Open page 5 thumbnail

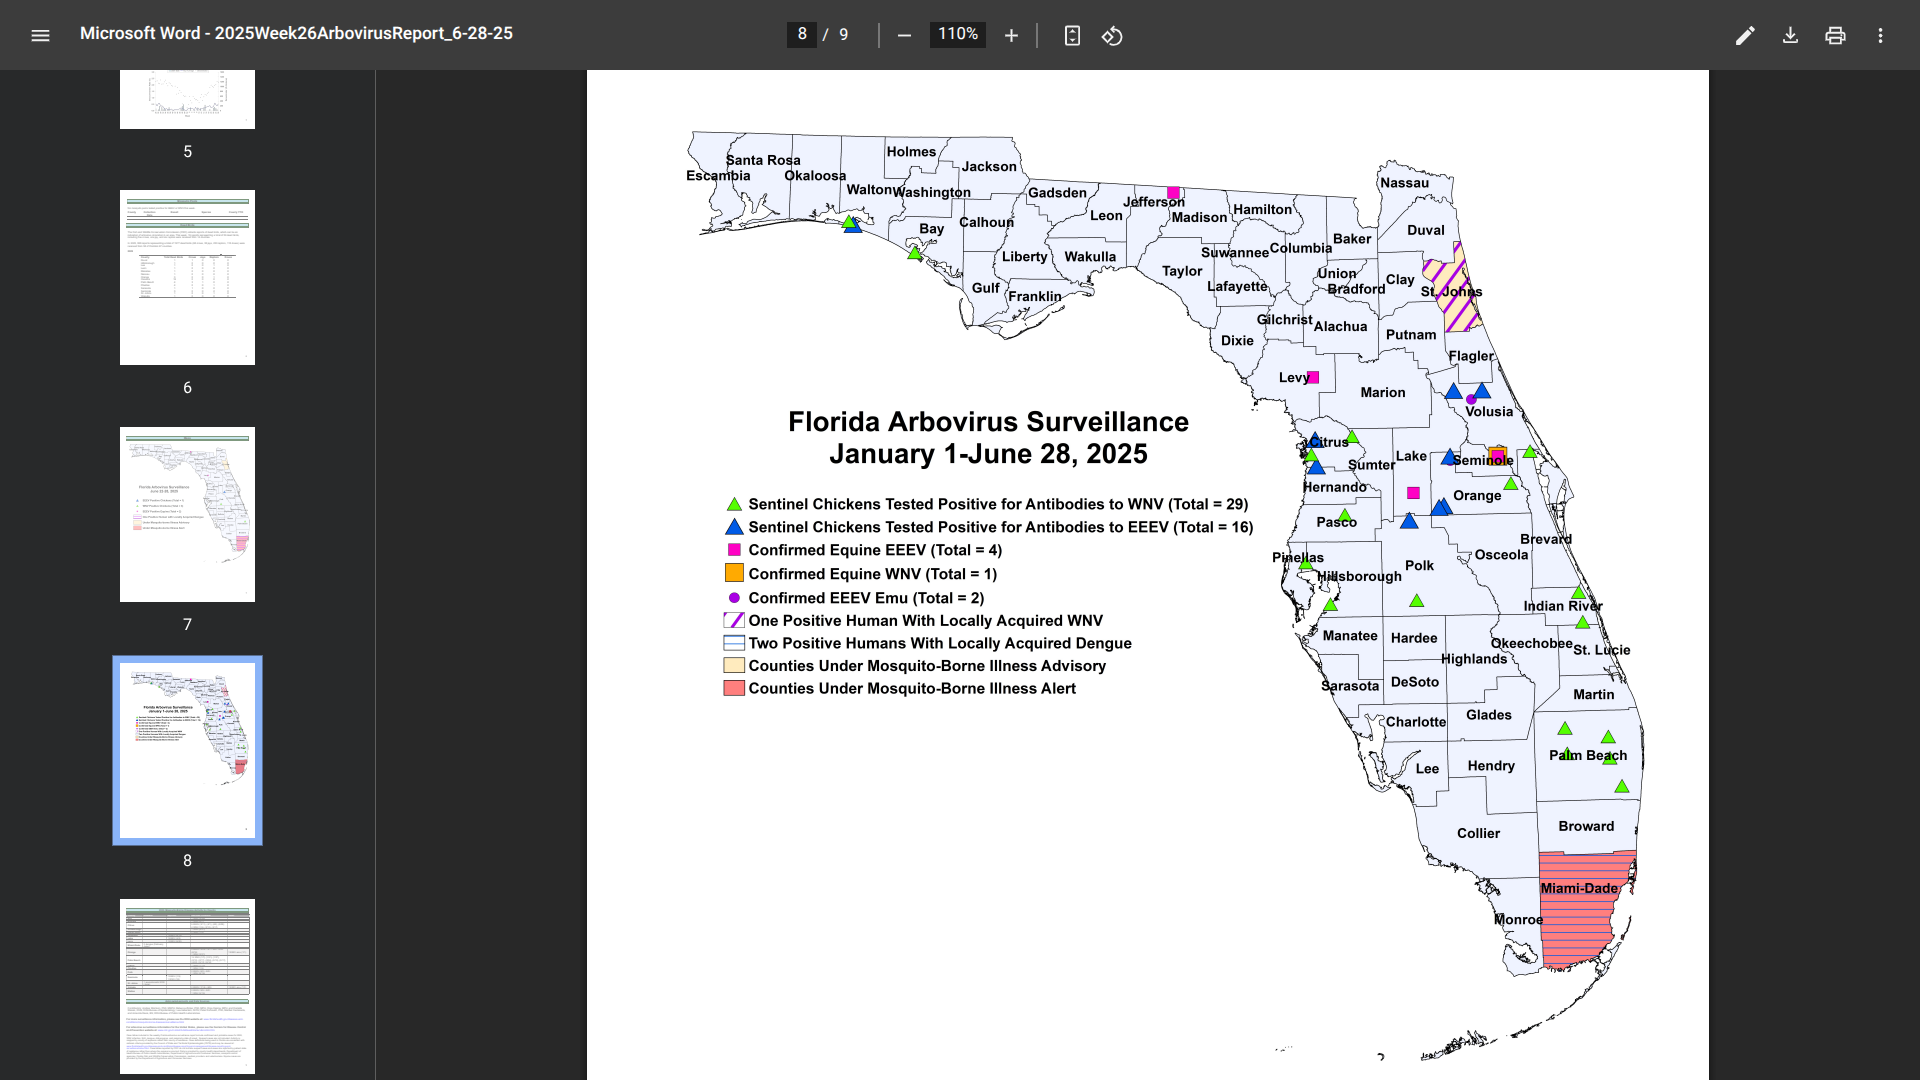[x=187, y=98]
